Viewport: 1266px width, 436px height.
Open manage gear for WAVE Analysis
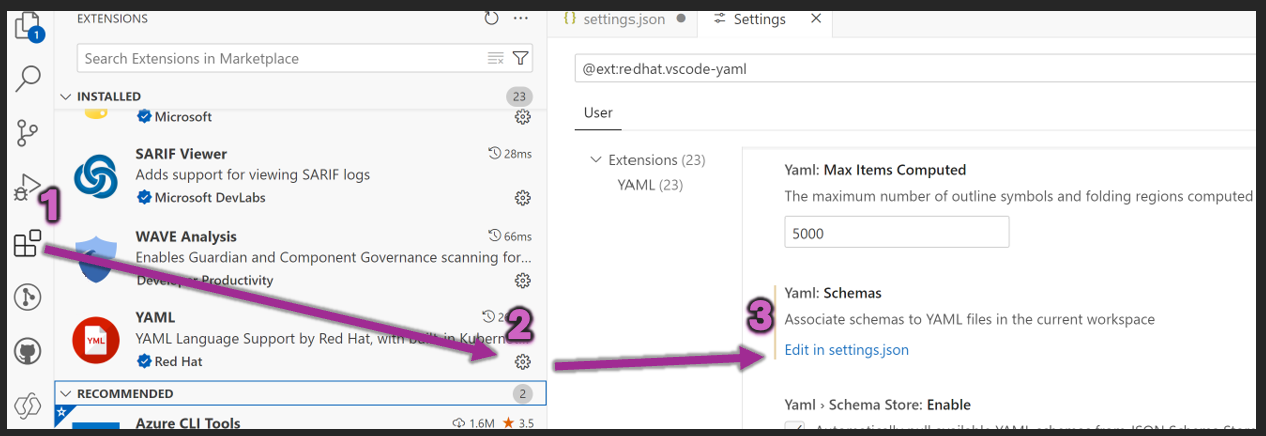(522, 280)
